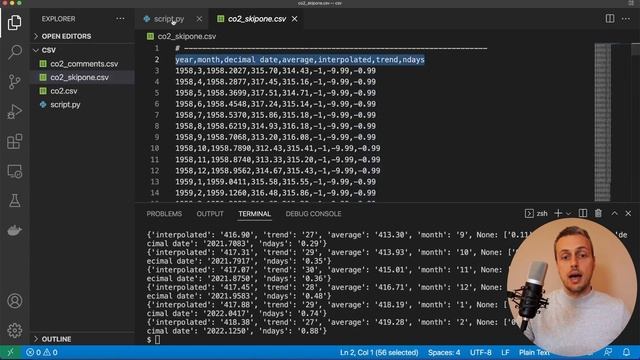This screenshot has width=640, height=360.
Task: Open the Source Control view
Action: 15,82
